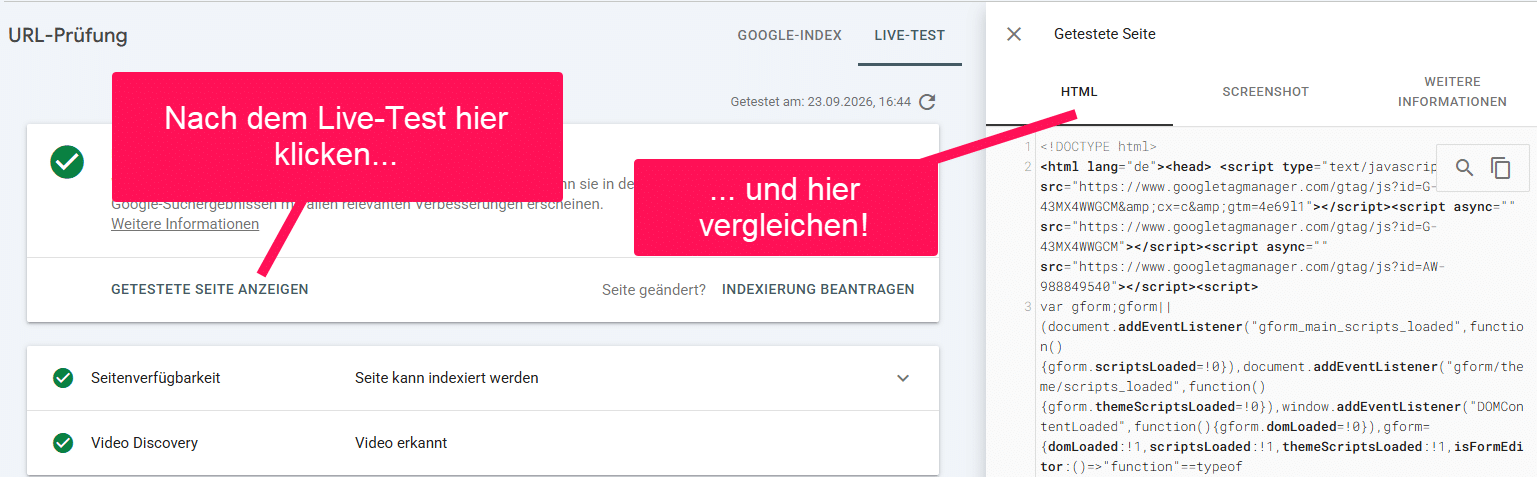Open the Weitere Informationen link
Viewport: 1537px width, 477px height.
tap(185, 224)
